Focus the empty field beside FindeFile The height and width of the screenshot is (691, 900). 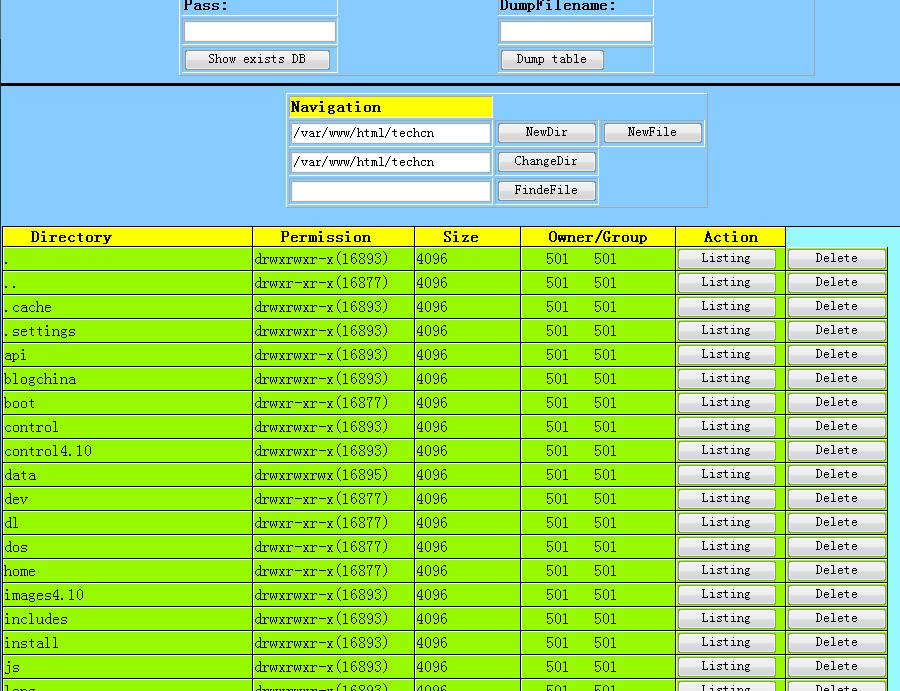point(391,191)
